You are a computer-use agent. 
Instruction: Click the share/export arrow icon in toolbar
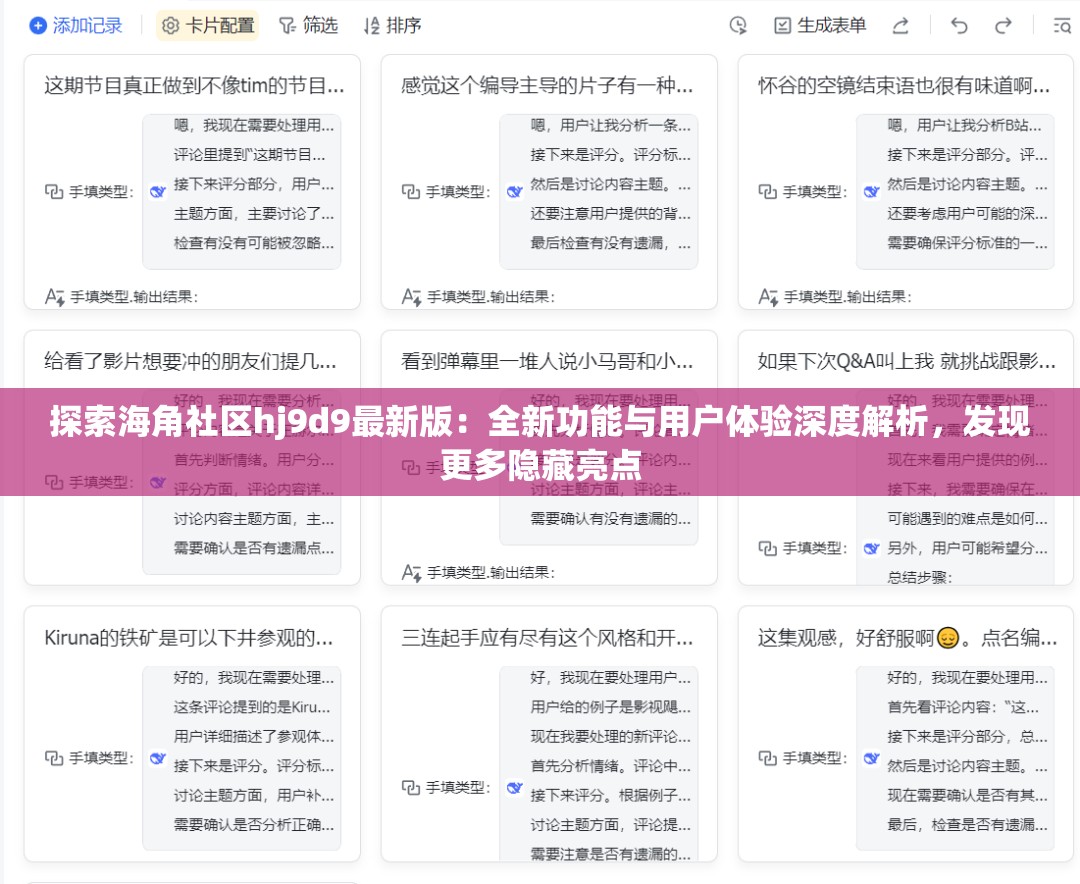click(x=899, y=27)
